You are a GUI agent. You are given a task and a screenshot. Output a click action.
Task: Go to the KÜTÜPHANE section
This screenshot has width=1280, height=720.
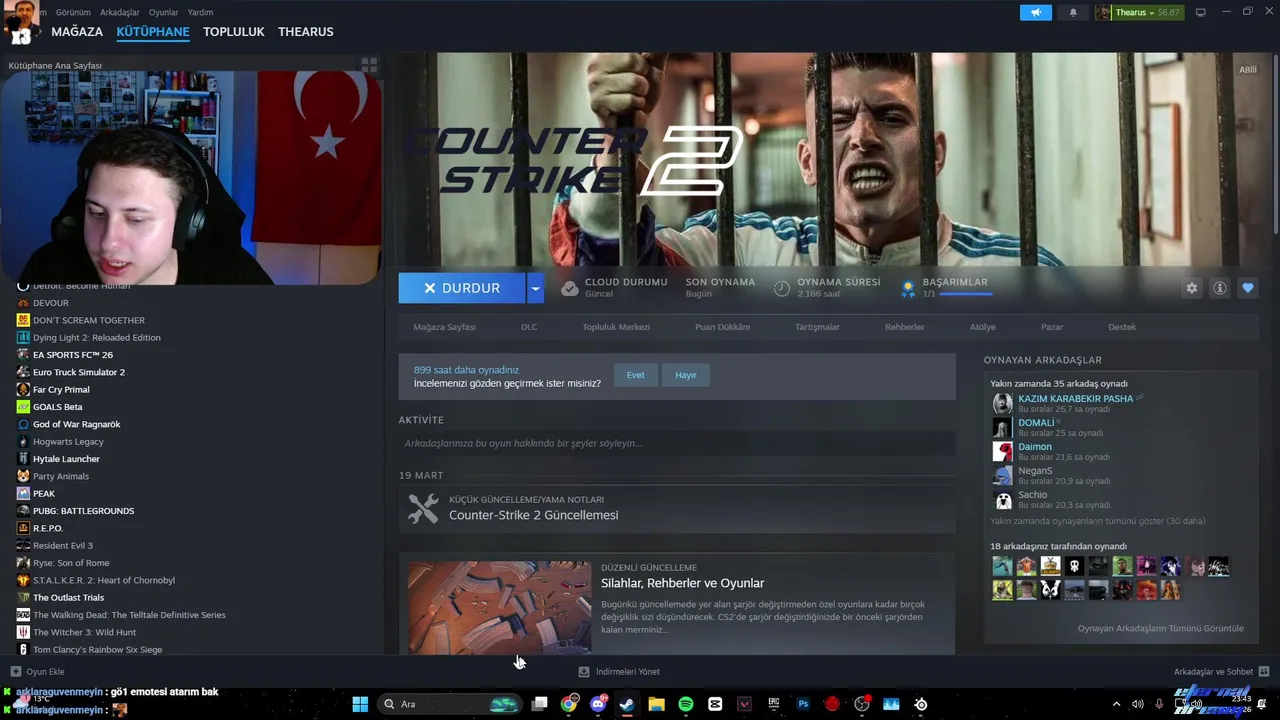click(x=153, y=32)
